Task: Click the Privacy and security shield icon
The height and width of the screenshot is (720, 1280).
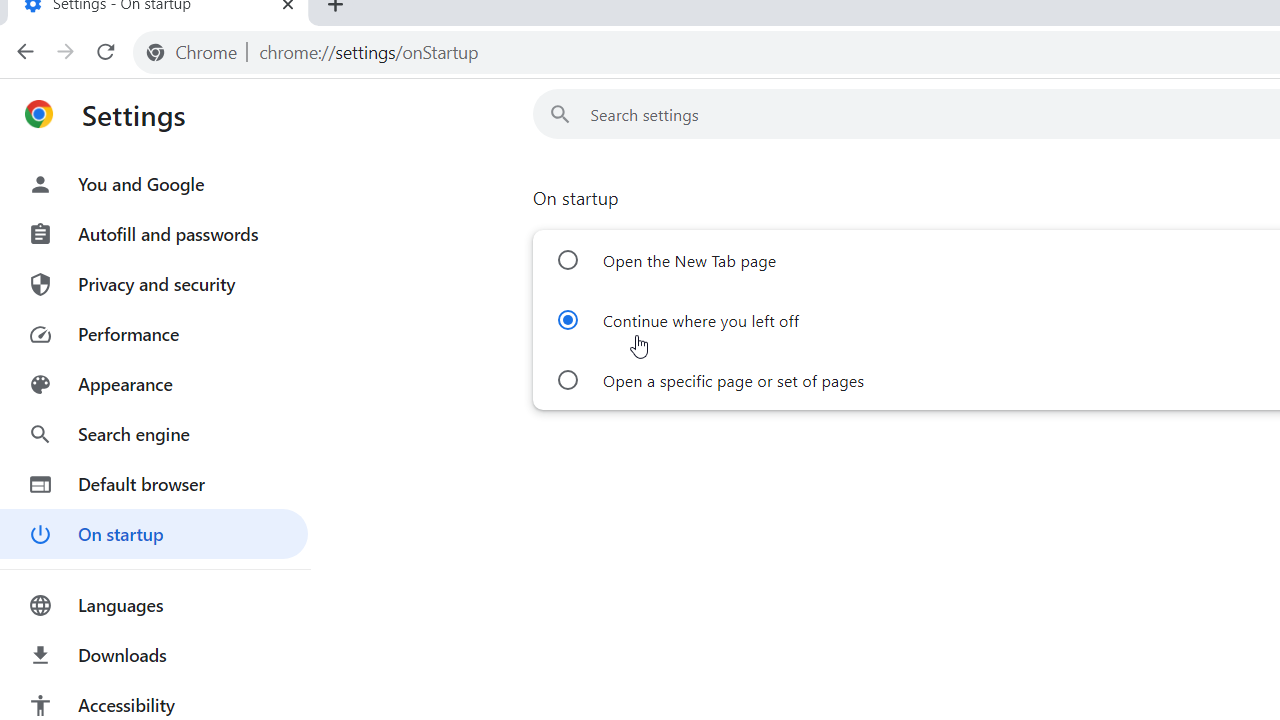Action: (x=40, y=284)
